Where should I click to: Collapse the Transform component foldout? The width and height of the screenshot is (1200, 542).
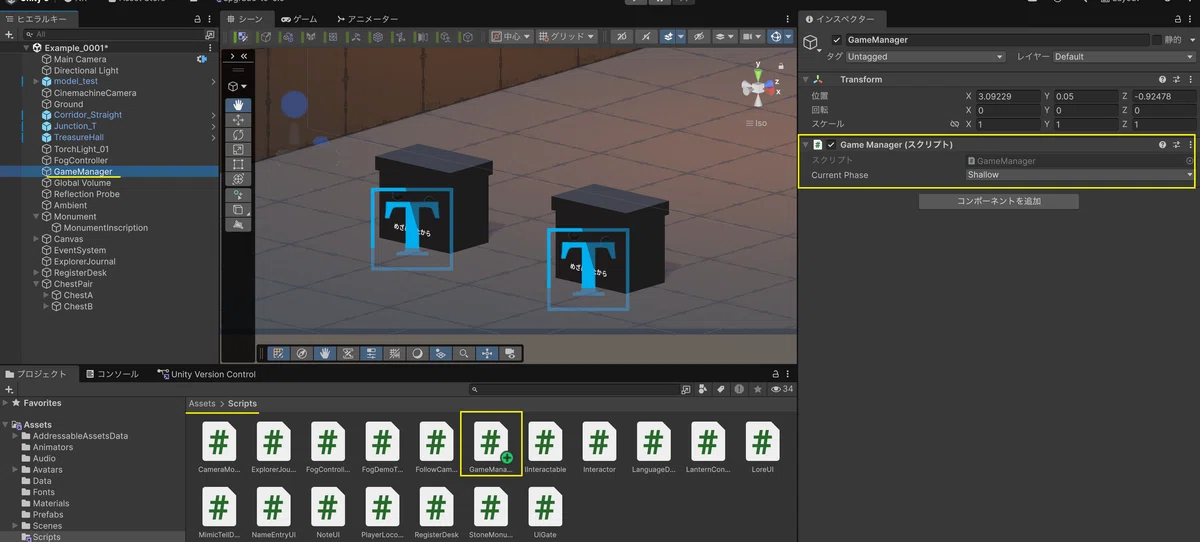(x=807, y=79)
